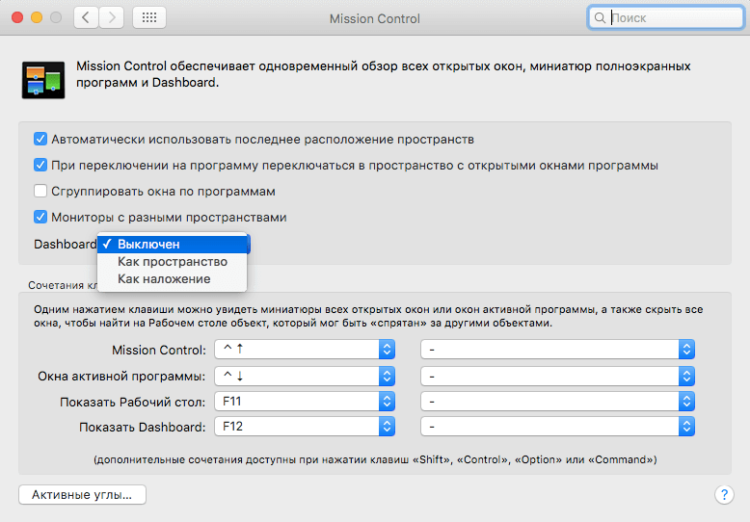Open Mission Control mouse shortcut dropdown
Screen dimensions: 750x522
[x=557, y=349]
